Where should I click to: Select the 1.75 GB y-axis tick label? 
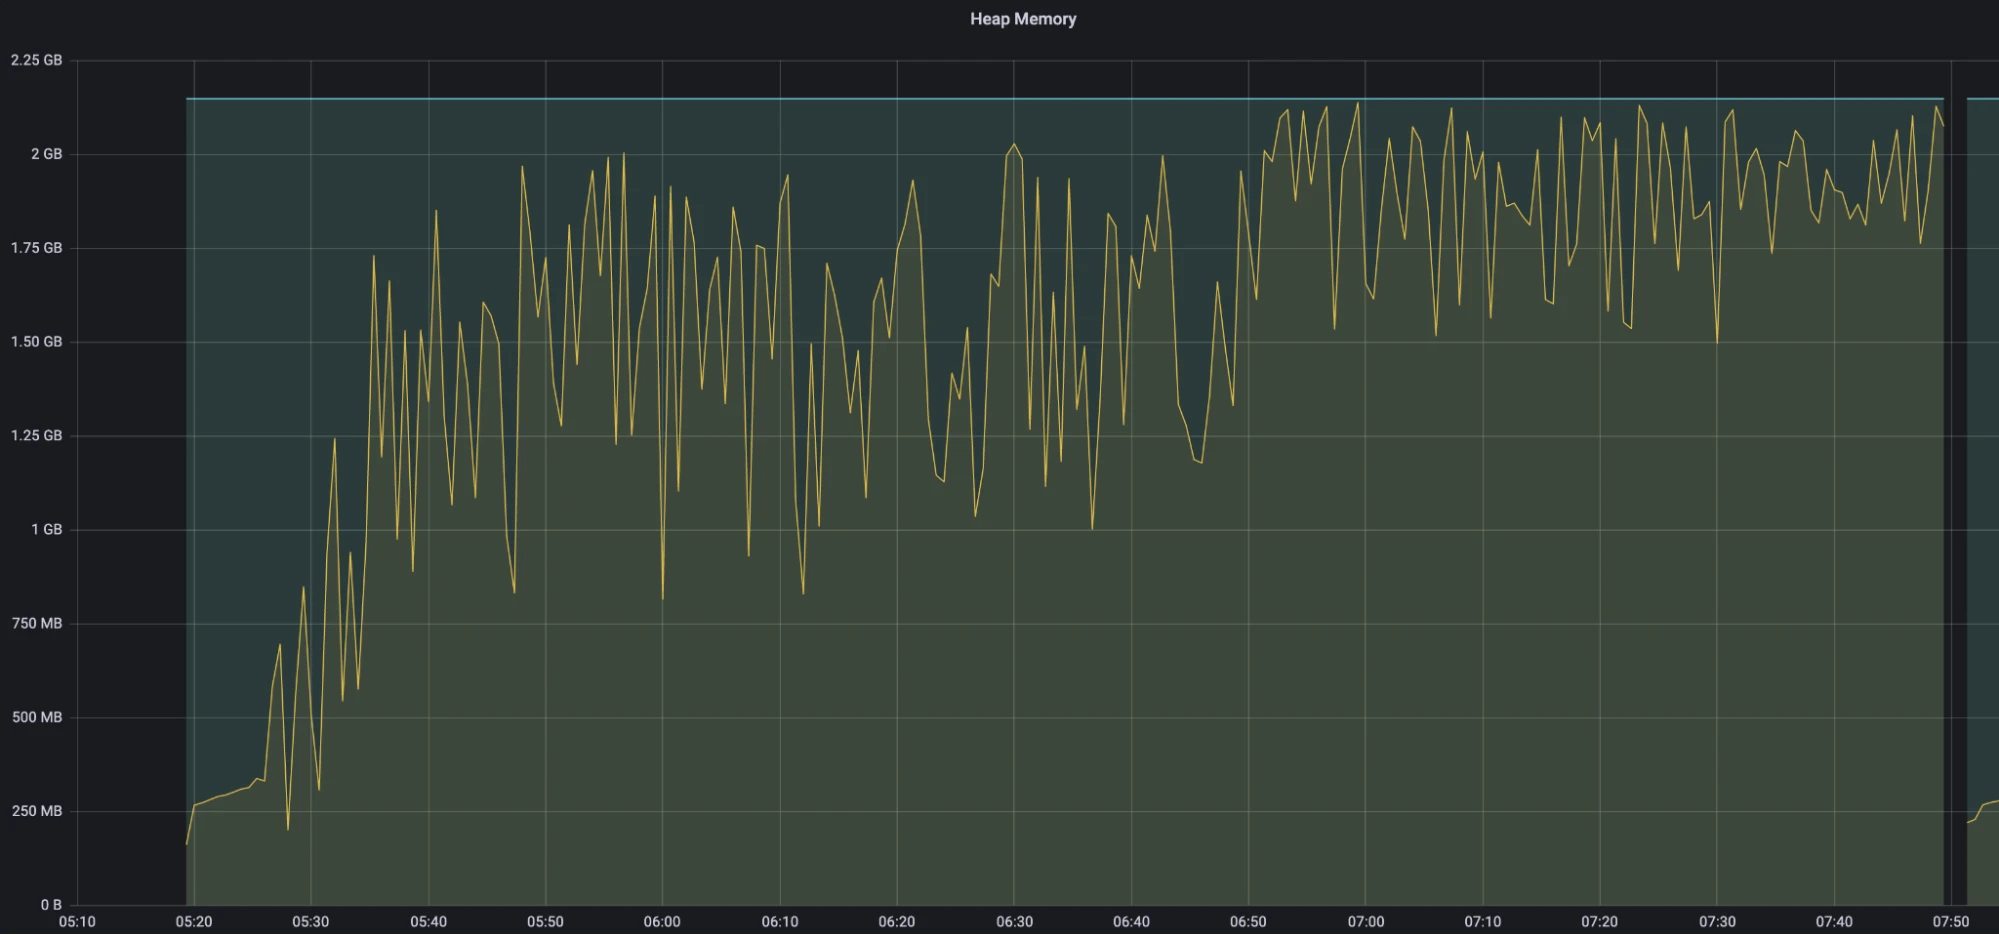coord(37,248)
